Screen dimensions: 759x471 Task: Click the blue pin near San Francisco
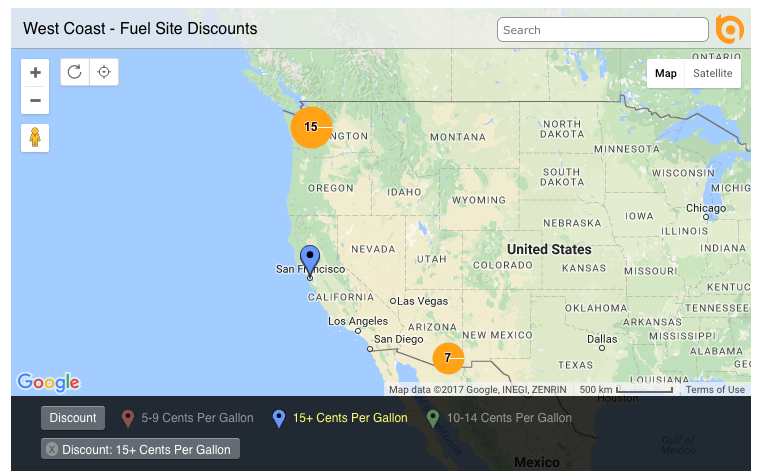[x=310, y=261]
